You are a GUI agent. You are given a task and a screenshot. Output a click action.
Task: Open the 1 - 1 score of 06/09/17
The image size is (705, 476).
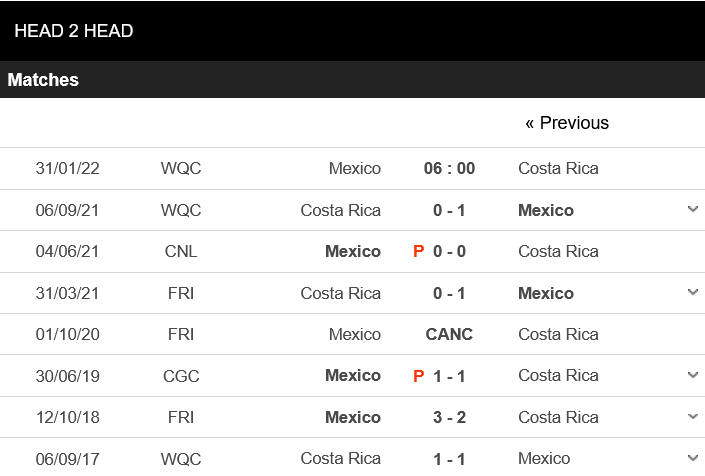click(449, 458)
